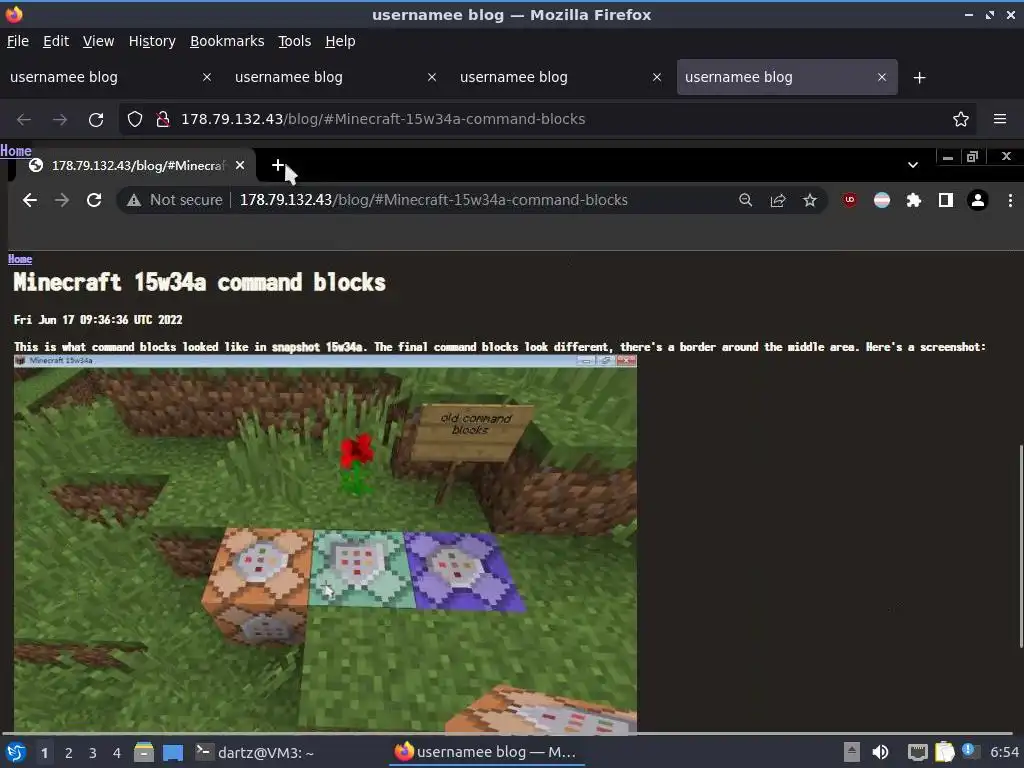Viewport: 1024px width, 768px height.
Task: Click the date Fri Jun 17 09:36:36 UTC 2022
Action: (98, 320)
